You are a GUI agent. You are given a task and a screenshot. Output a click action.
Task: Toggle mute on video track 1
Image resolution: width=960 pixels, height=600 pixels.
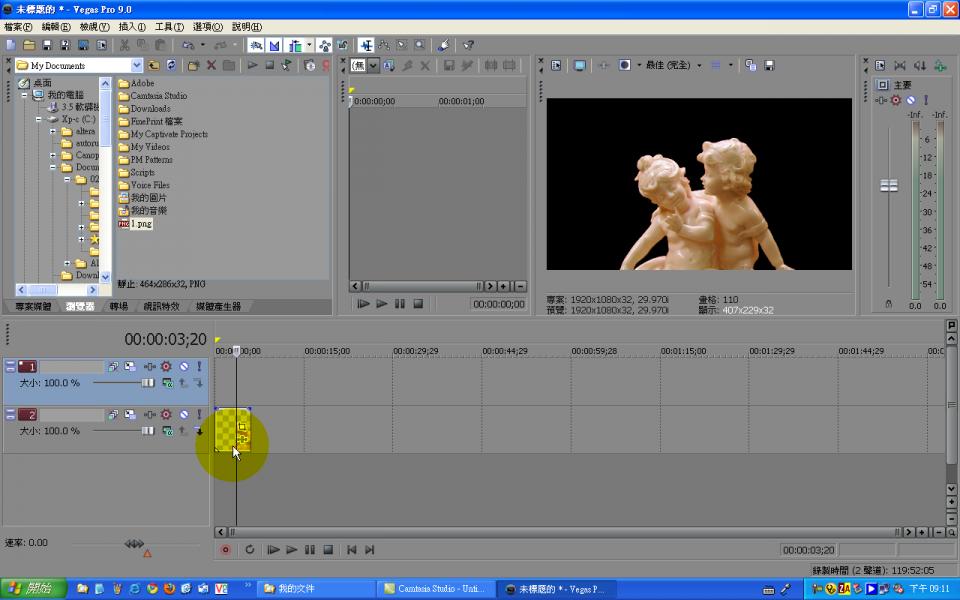pyautogui.click(x=183, y=367)
